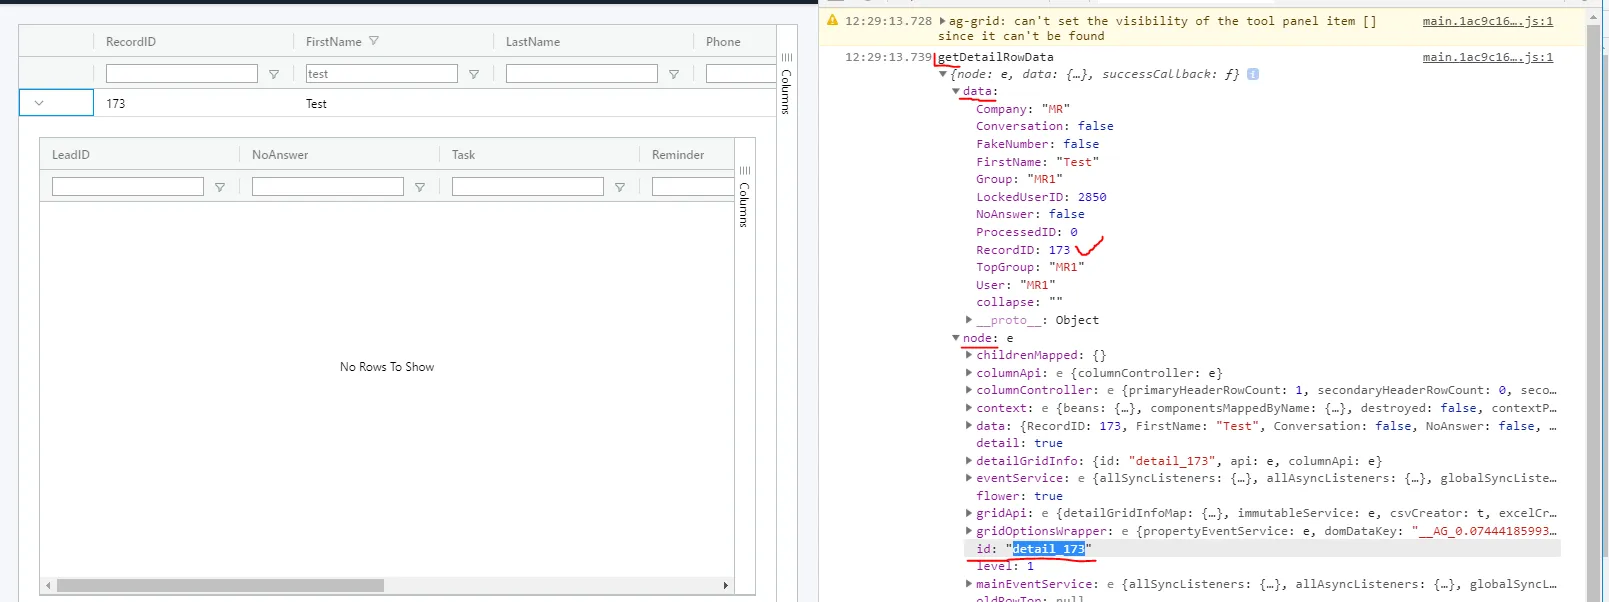The width and height of the screenshot is (1609, 602).
Task: Expand the __proto__ Object entry
Action: (969, 320)
